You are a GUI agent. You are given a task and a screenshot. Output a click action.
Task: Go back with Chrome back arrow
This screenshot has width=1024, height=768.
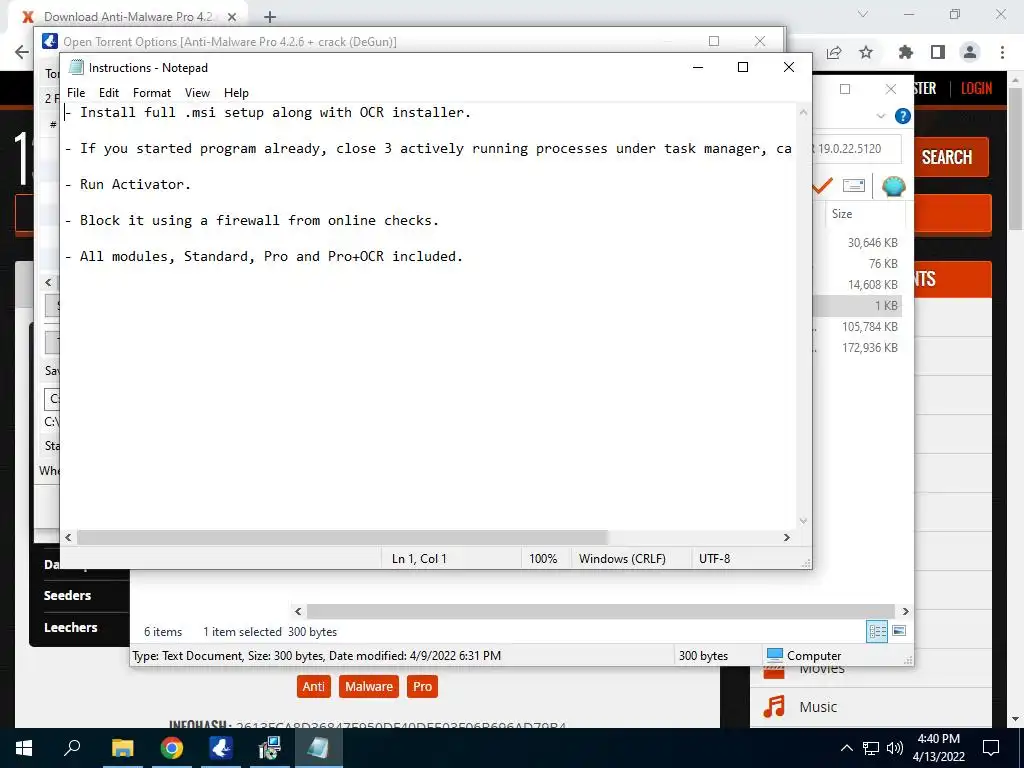(22, 52)
